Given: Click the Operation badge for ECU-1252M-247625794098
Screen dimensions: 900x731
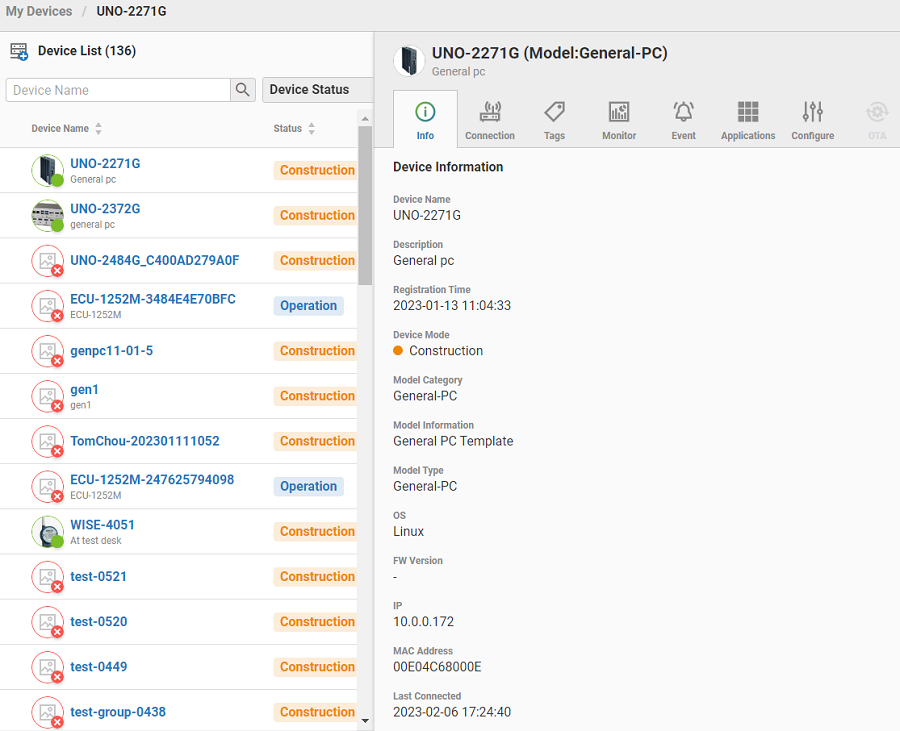Looking at the screenshot, I should pos(309,486).
